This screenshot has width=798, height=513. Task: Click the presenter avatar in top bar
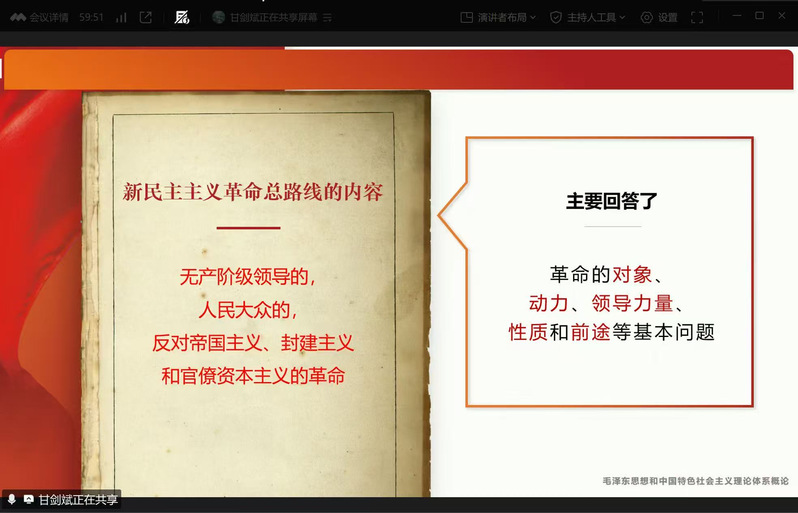pyautogui.click(x=219, y=17)
